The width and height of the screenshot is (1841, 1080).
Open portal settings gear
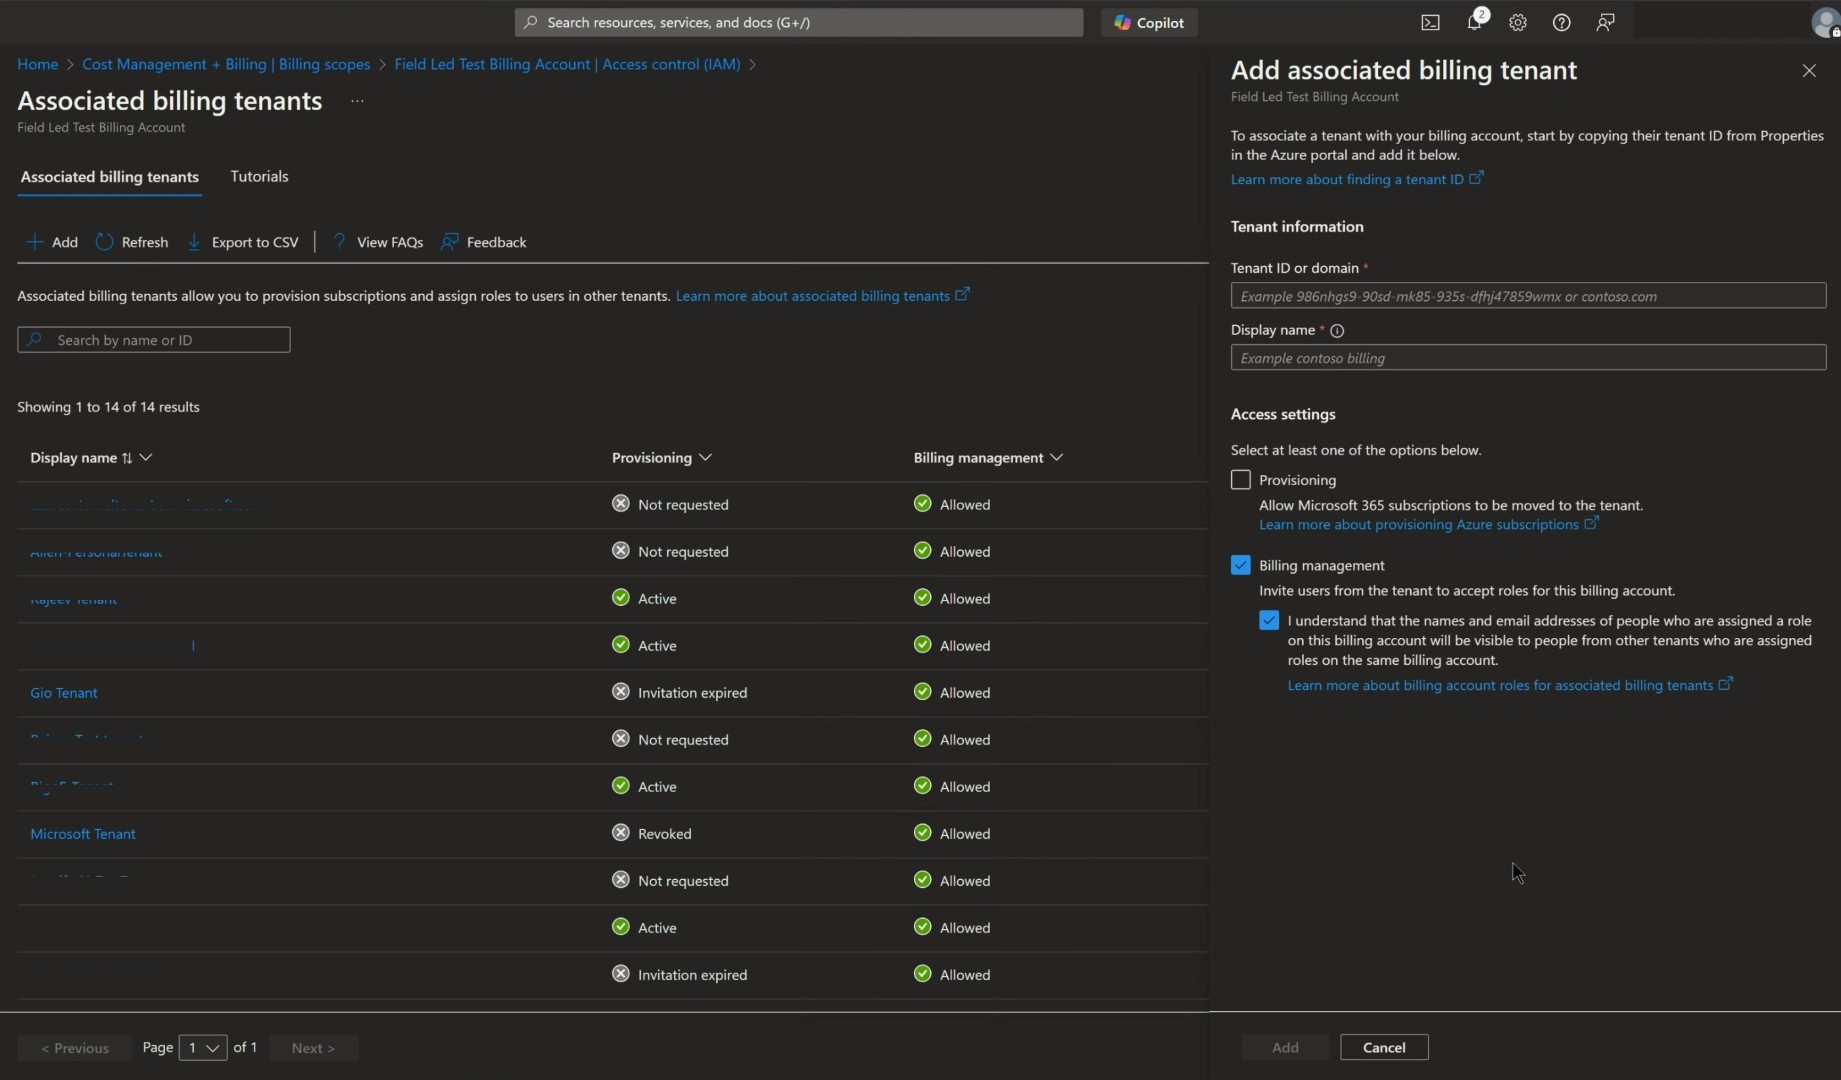click(1518, 22)
